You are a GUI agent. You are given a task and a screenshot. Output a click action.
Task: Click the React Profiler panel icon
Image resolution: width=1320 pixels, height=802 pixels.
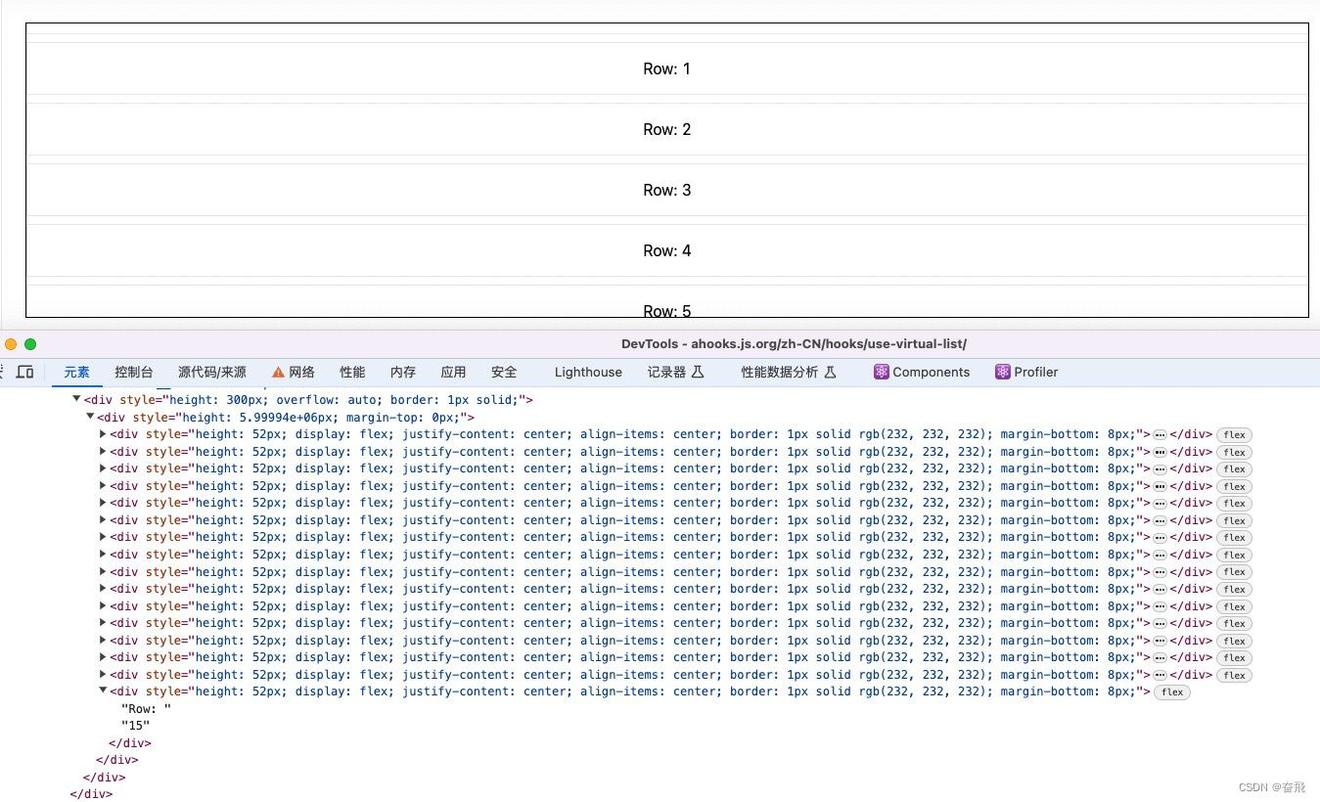click(x=1002, y=372)
